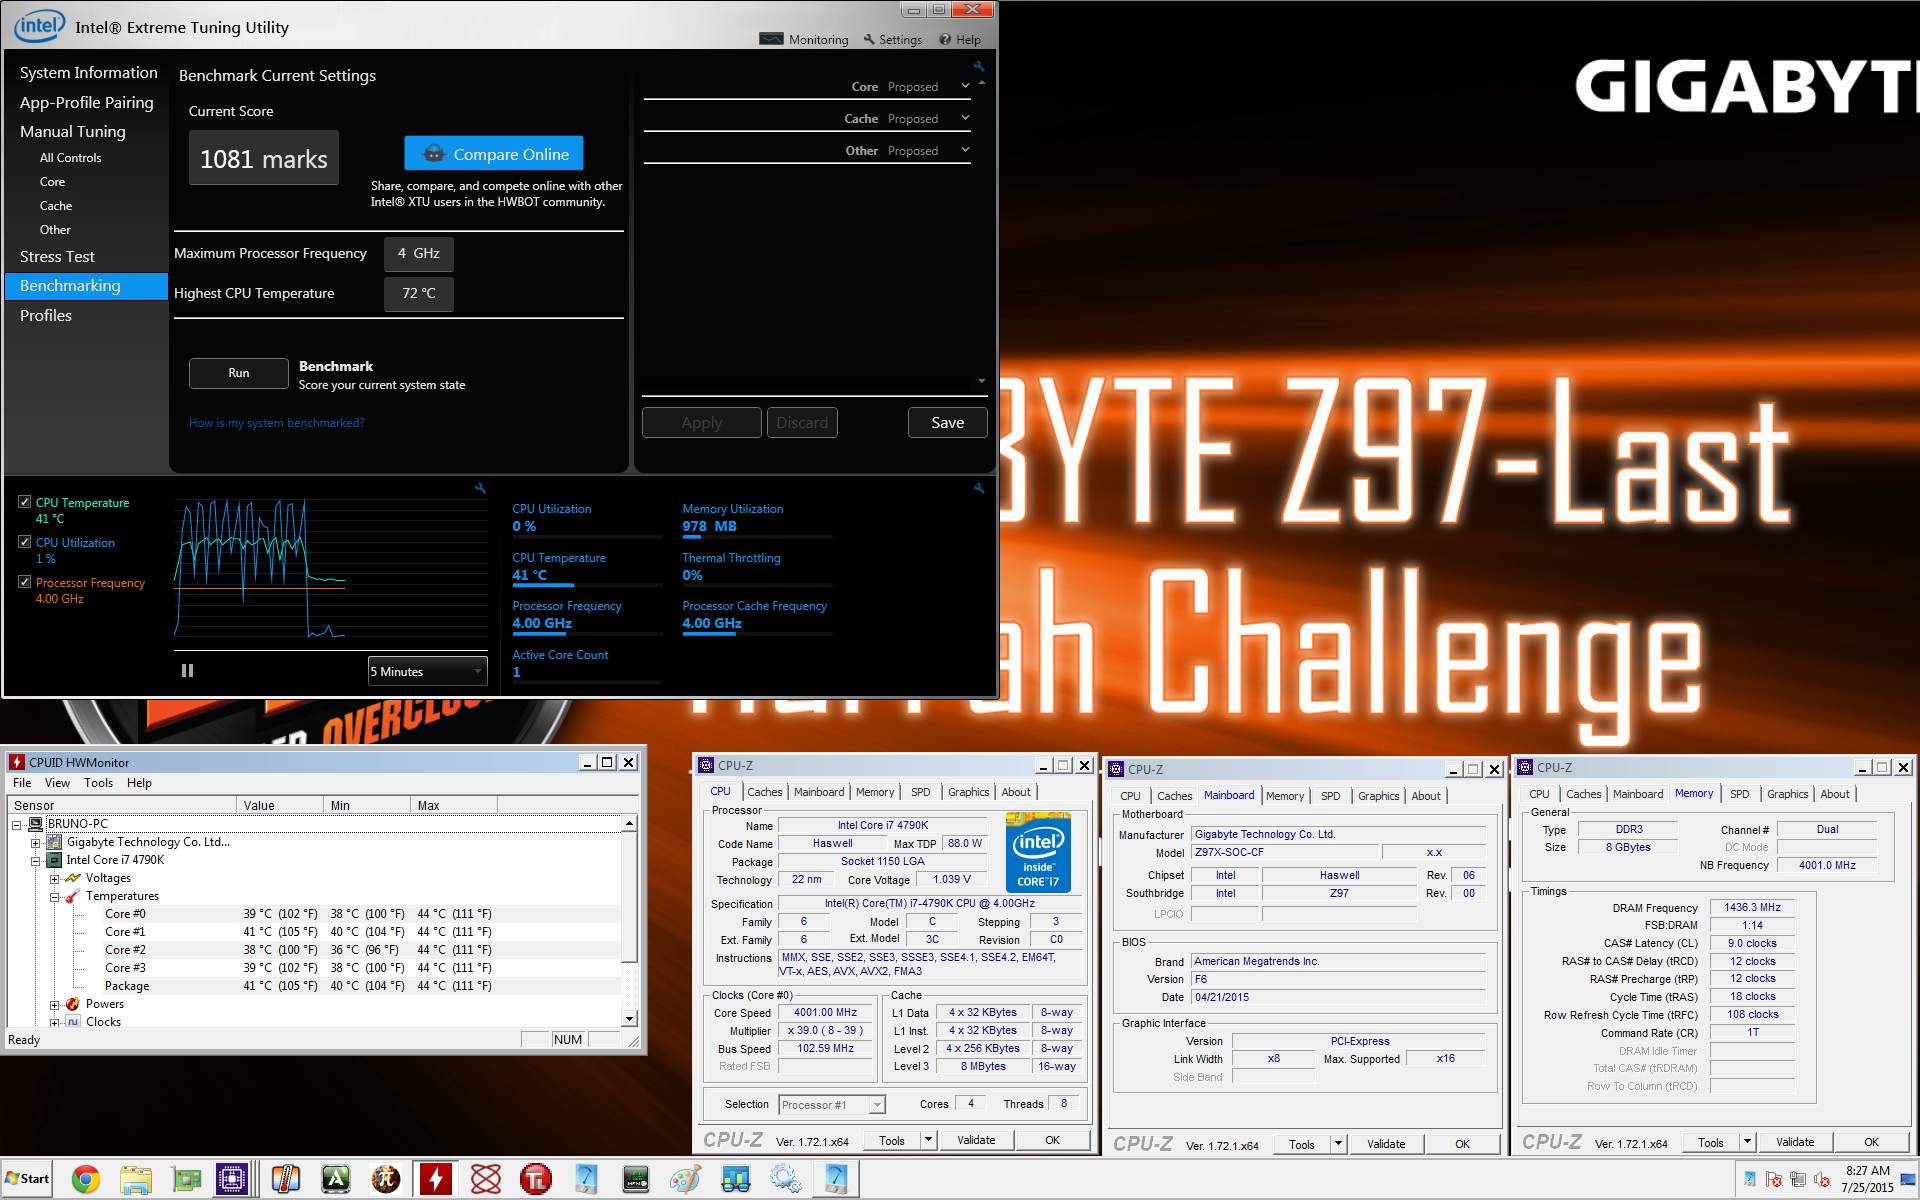Expand the Powers node in HWMonitor
1920x1200 pixels.
[x=55, y=1004]
